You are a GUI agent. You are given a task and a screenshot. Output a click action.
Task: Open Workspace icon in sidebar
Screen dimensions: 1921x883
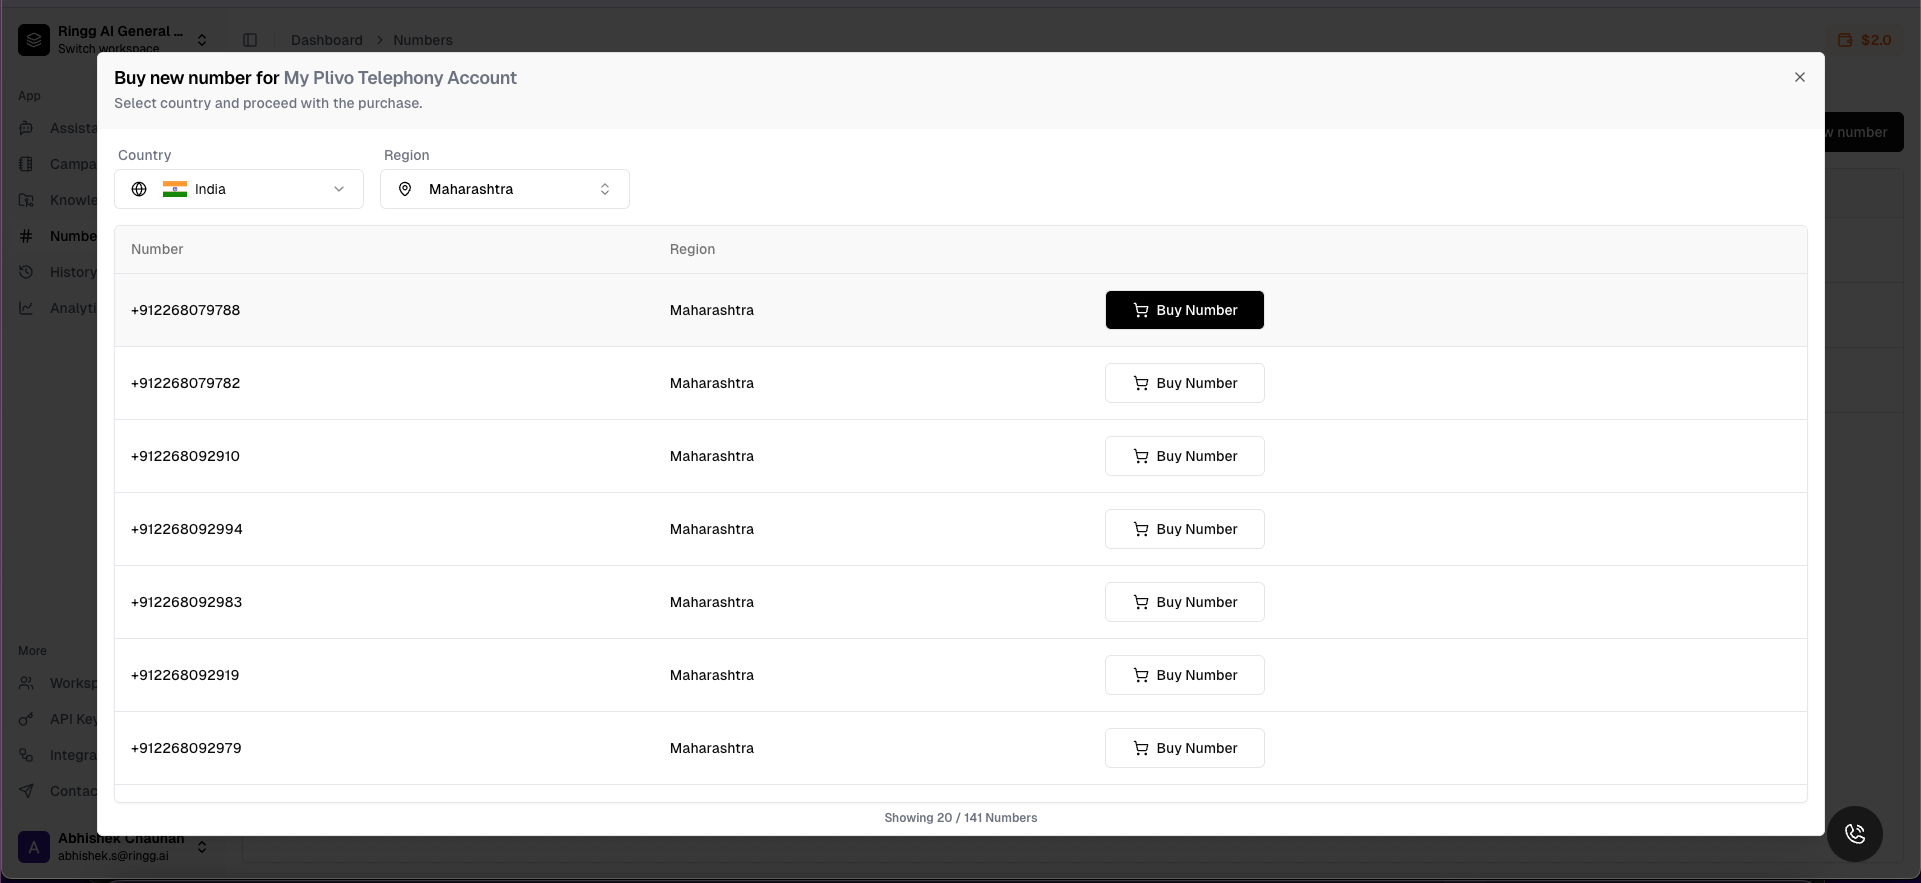(x=27, y=683)
